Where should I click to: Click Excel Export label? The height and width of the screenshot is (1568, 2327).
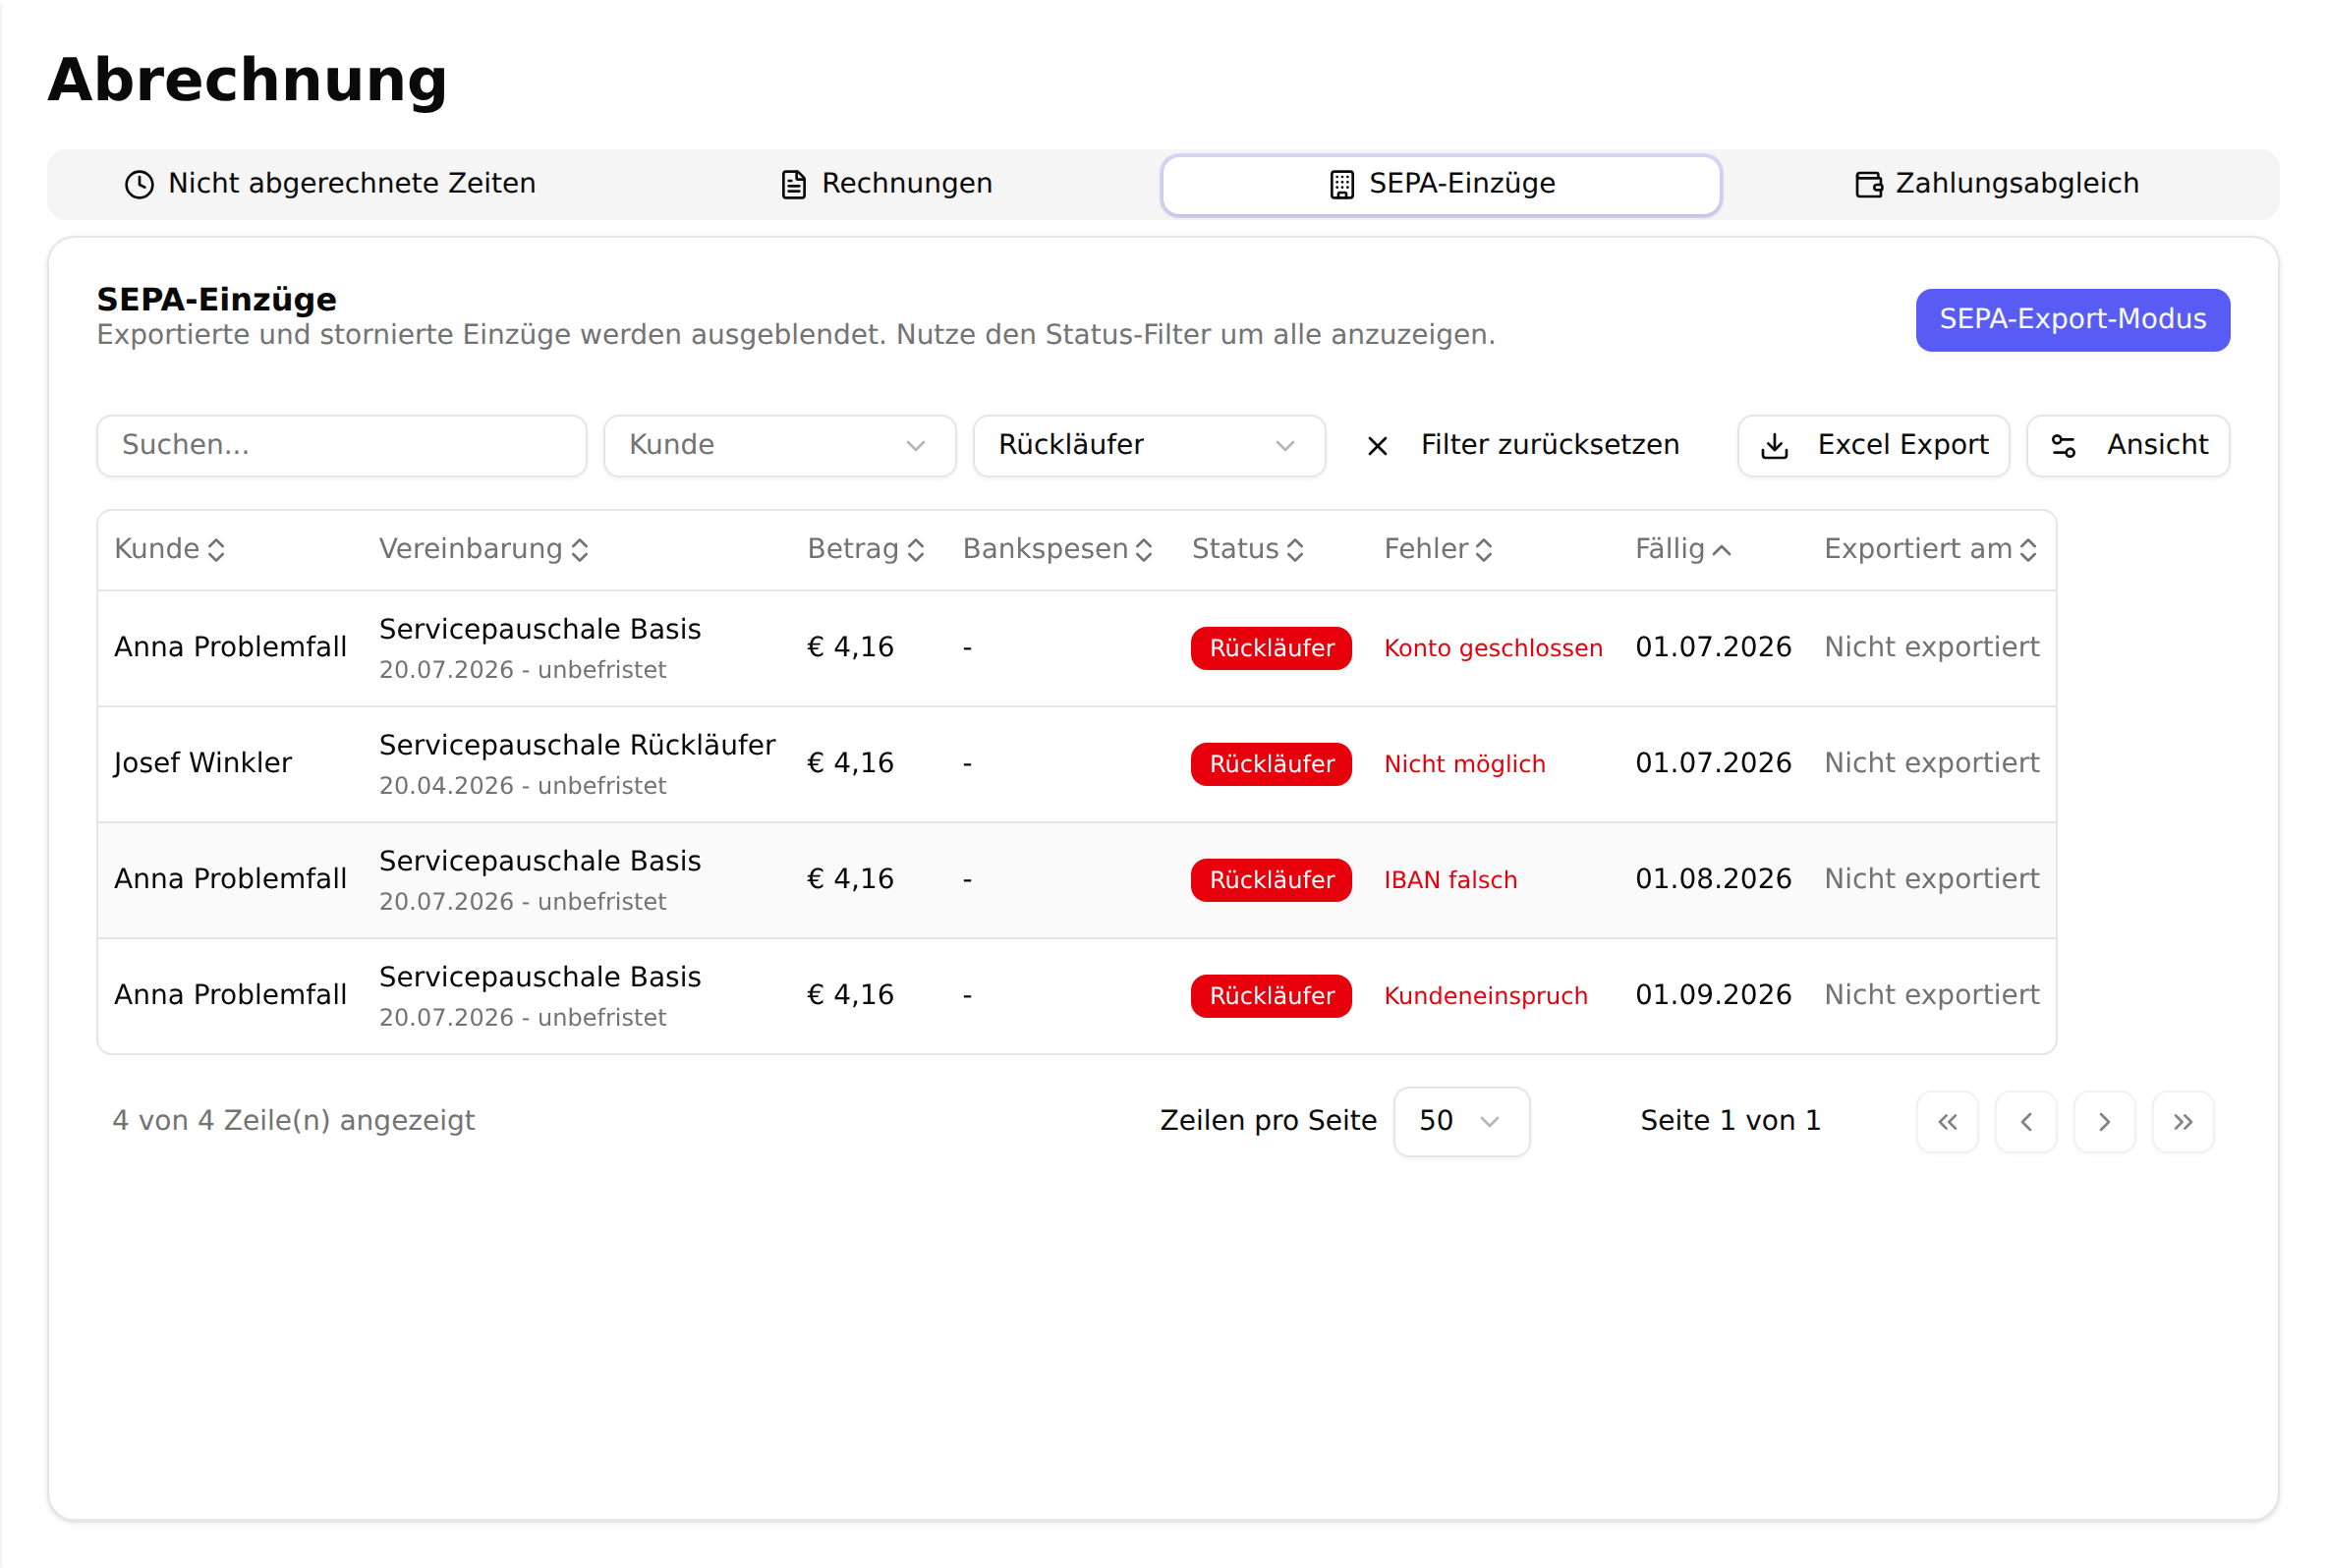click(x=1902, y=445)
